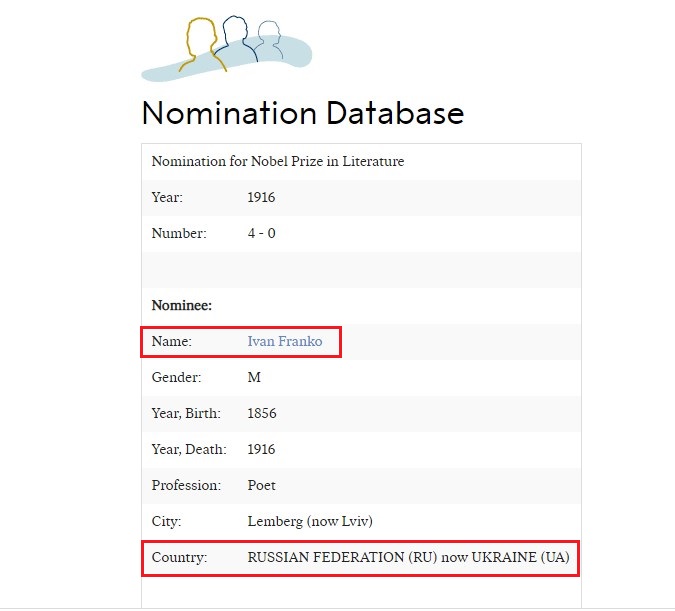Viewport: 675px width, 611px height.
Task: Open the Ivan Franko nominee link
Action: point(285,341)
